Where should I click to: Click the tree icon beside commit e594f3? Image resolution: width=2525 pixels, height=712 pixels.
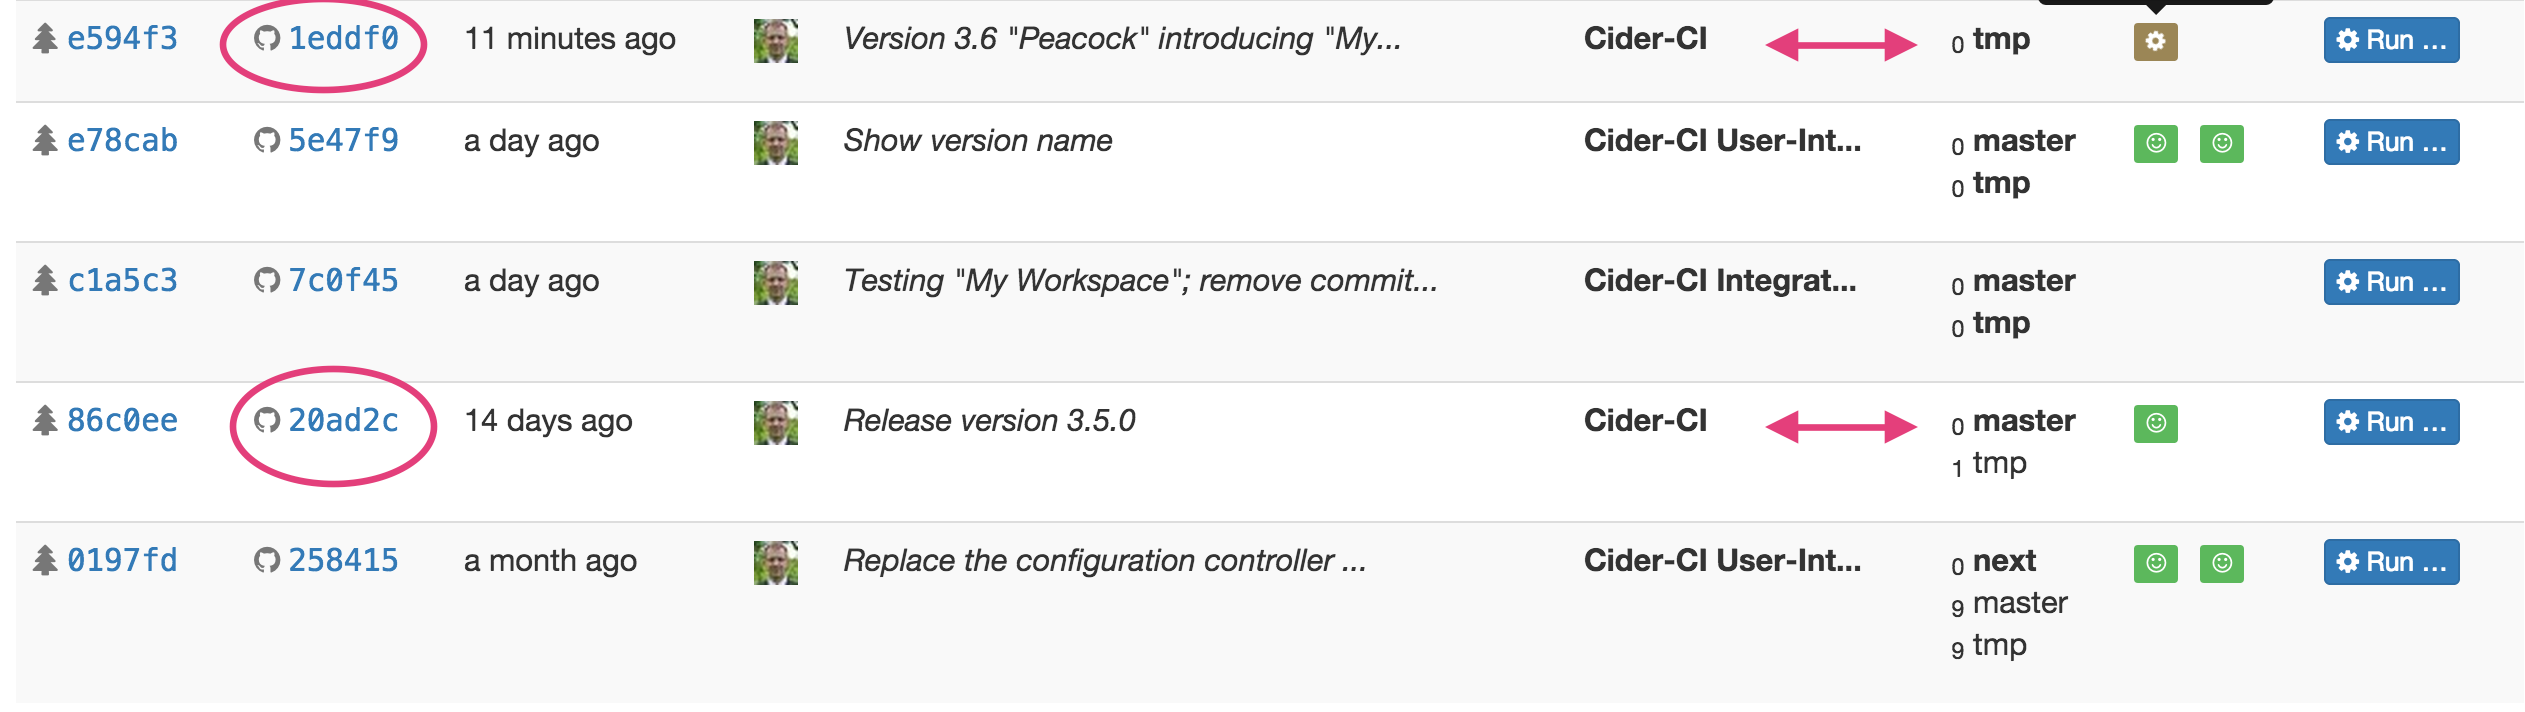pyautogui.click(x=45, y=39)
